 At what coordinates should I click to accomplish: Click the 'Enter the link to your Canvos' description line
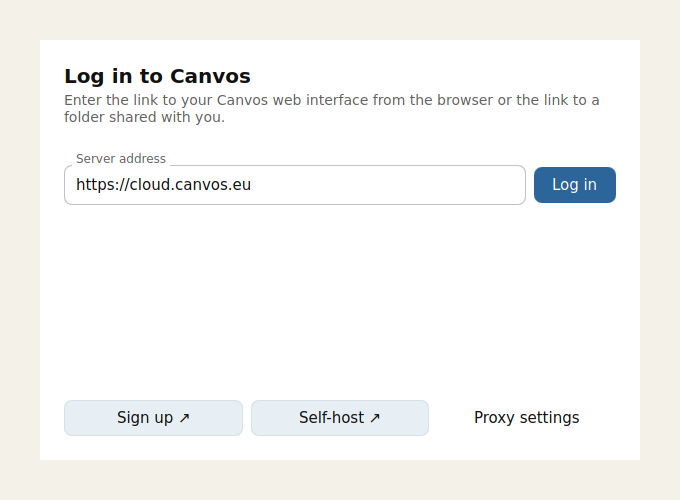[332, 100]
